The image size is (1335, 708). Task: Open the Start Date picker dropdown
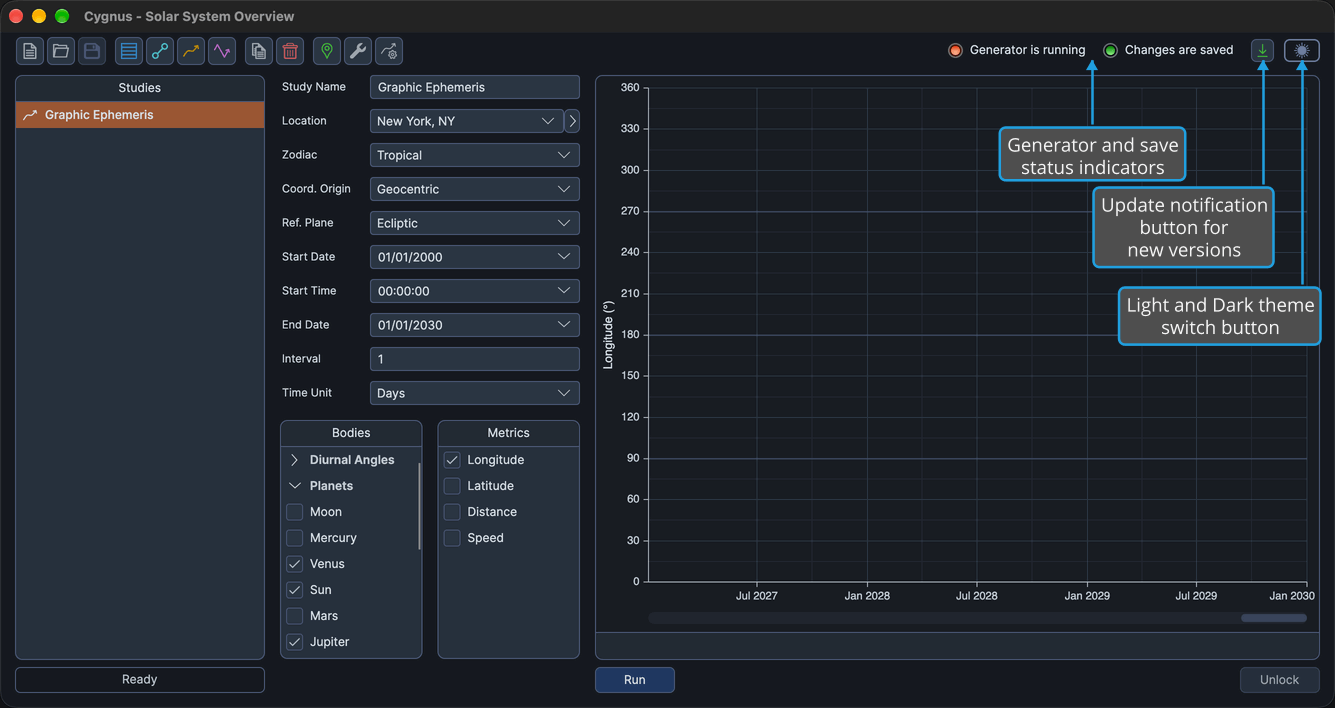click(474, 257)
